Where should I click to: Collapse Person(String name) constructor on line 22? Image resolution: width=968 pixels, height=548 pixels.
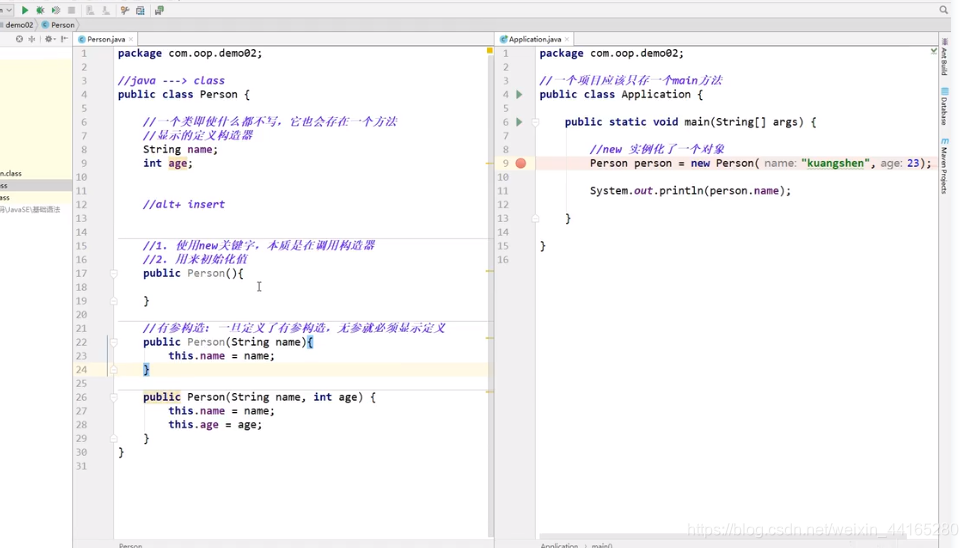pos(114,342)
